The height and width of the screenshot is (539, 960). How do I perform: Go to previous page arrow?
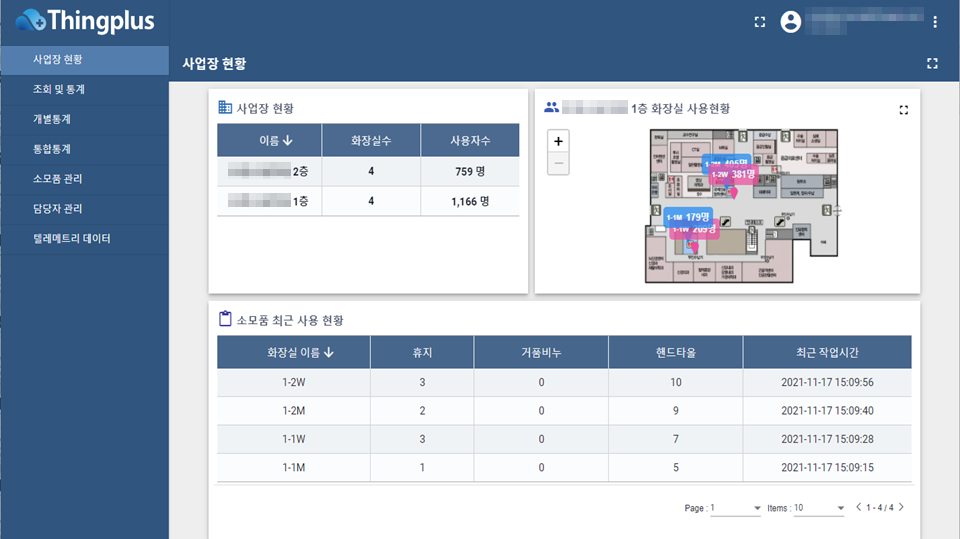(858, 508)
